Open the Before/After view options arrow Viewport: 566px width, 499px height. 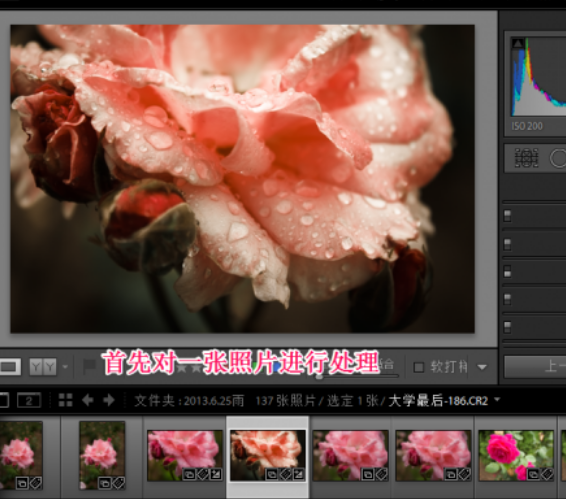65,367
